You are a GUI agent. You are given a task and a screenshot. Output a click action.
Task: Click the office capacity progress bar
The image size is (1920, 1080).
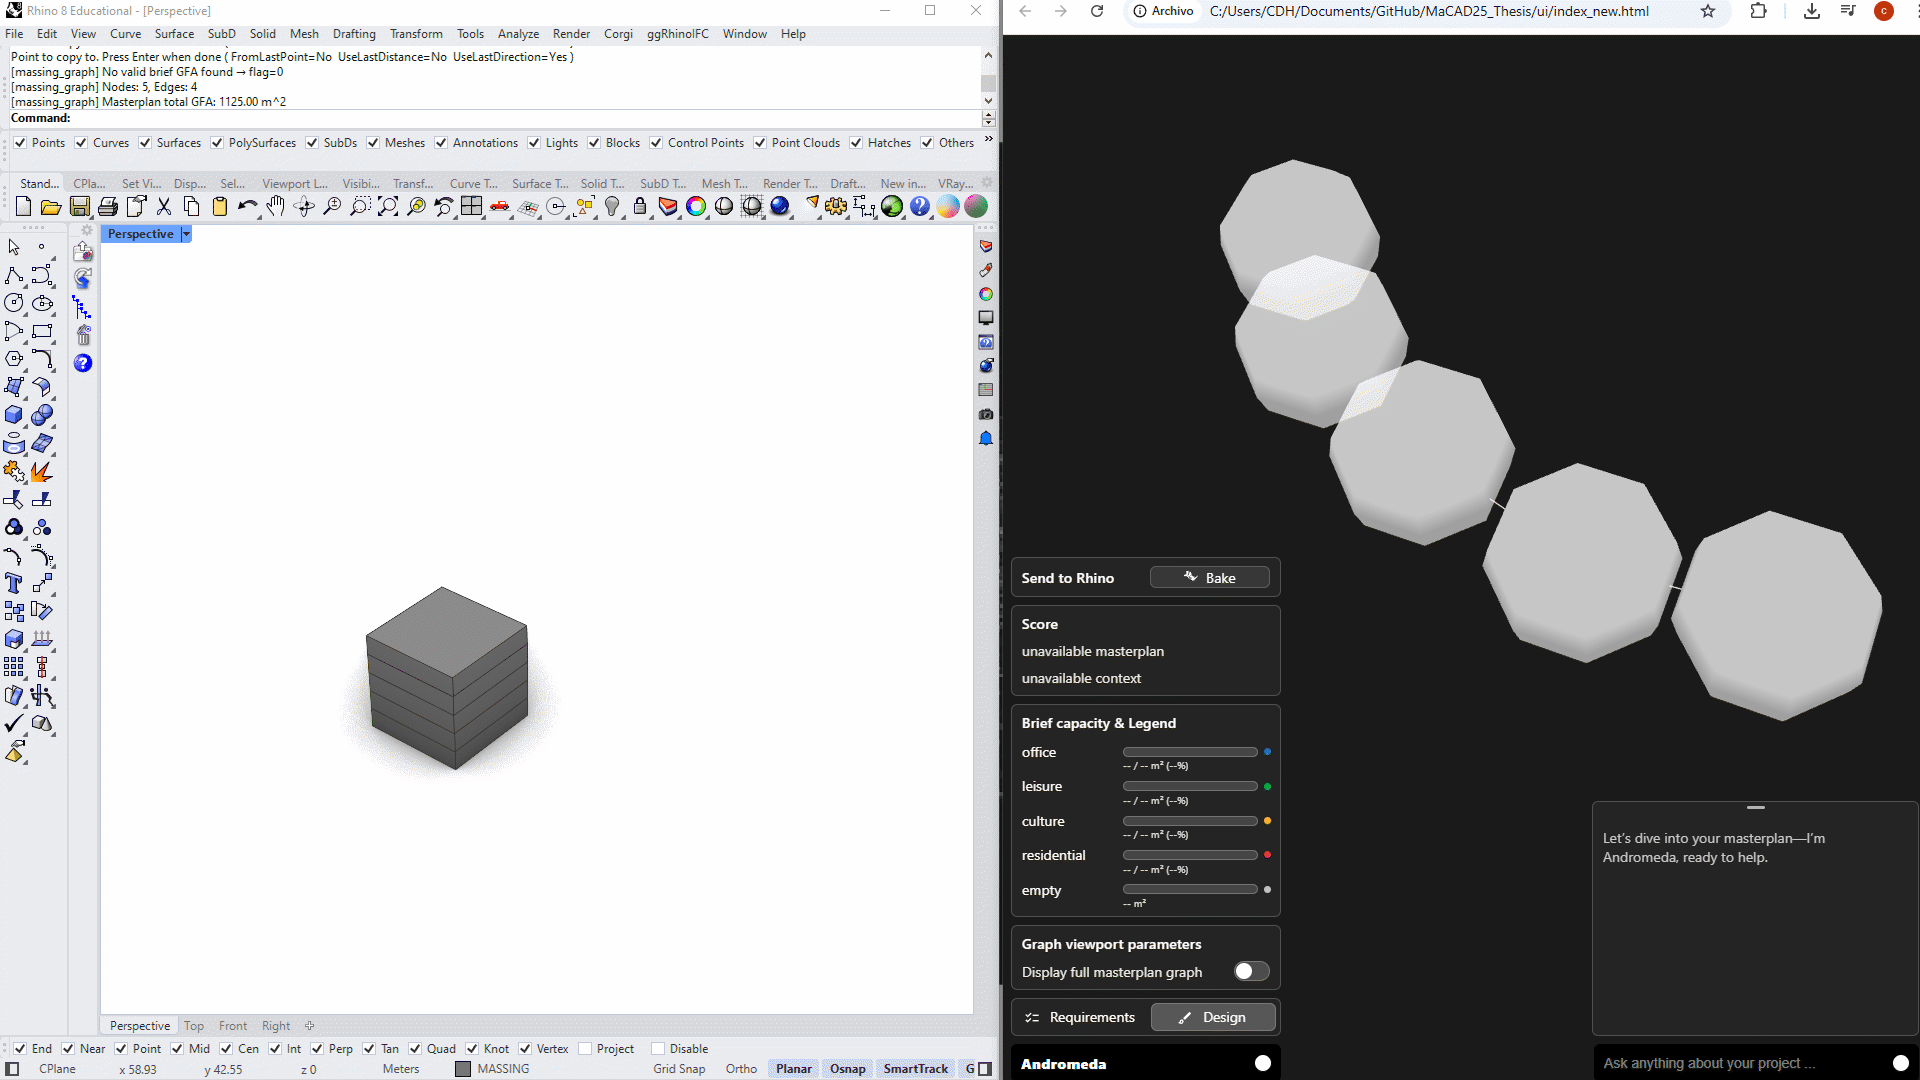(1190, 752)
